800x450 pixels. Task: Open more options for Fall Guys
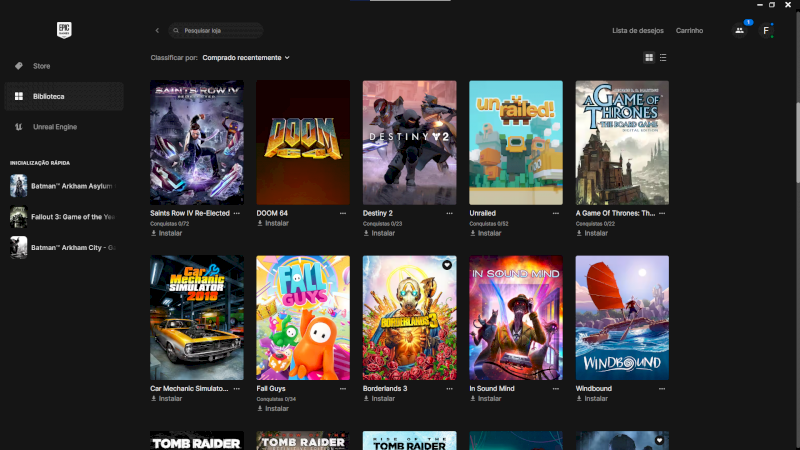click(343, 388)
